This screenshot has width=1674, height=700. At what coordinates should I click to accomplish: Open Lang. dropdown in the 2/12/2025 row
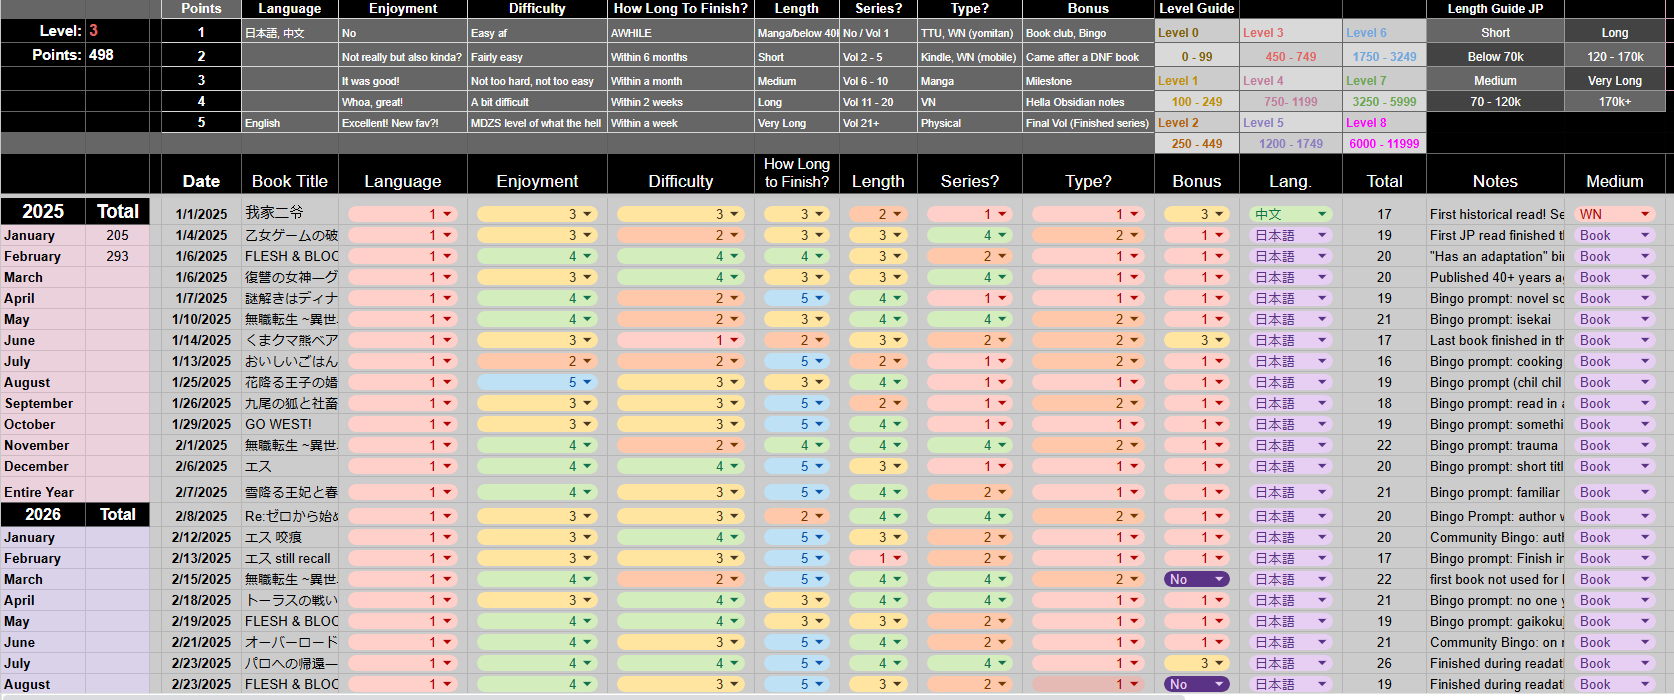[1290, 537]
